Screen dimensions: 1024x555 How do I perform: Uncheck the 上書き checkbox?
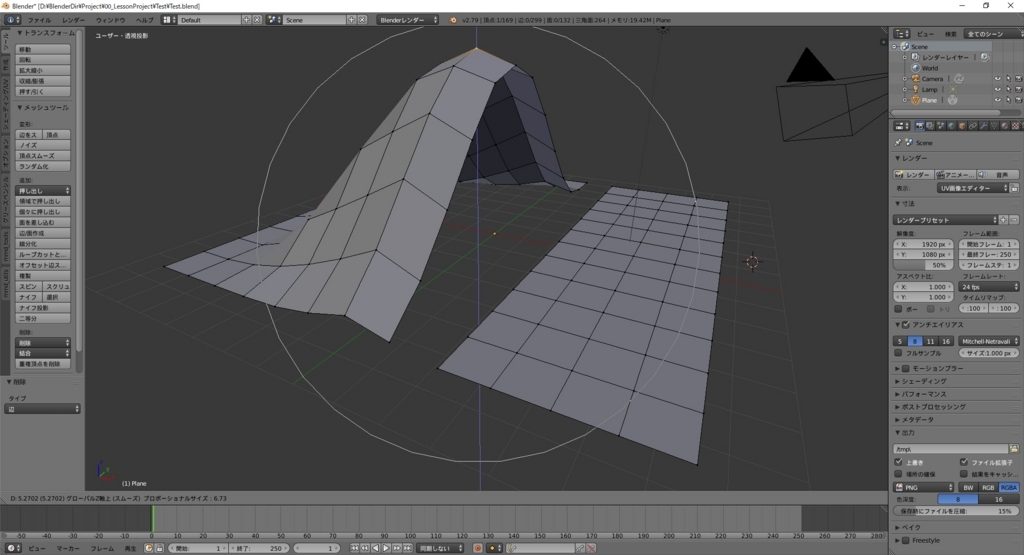click(x=899, y=462)
